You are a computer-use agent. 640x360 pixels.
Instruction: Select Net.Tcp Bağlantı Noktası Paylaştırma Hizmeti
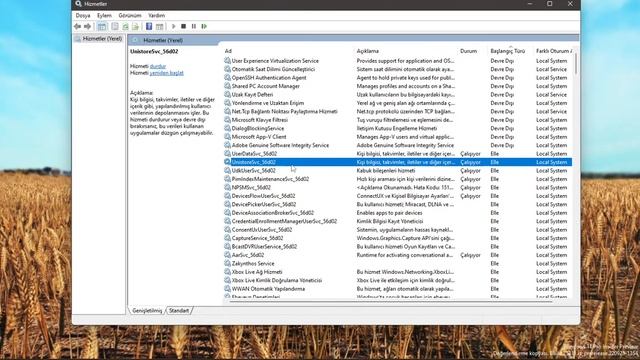(x=284, y=111)
